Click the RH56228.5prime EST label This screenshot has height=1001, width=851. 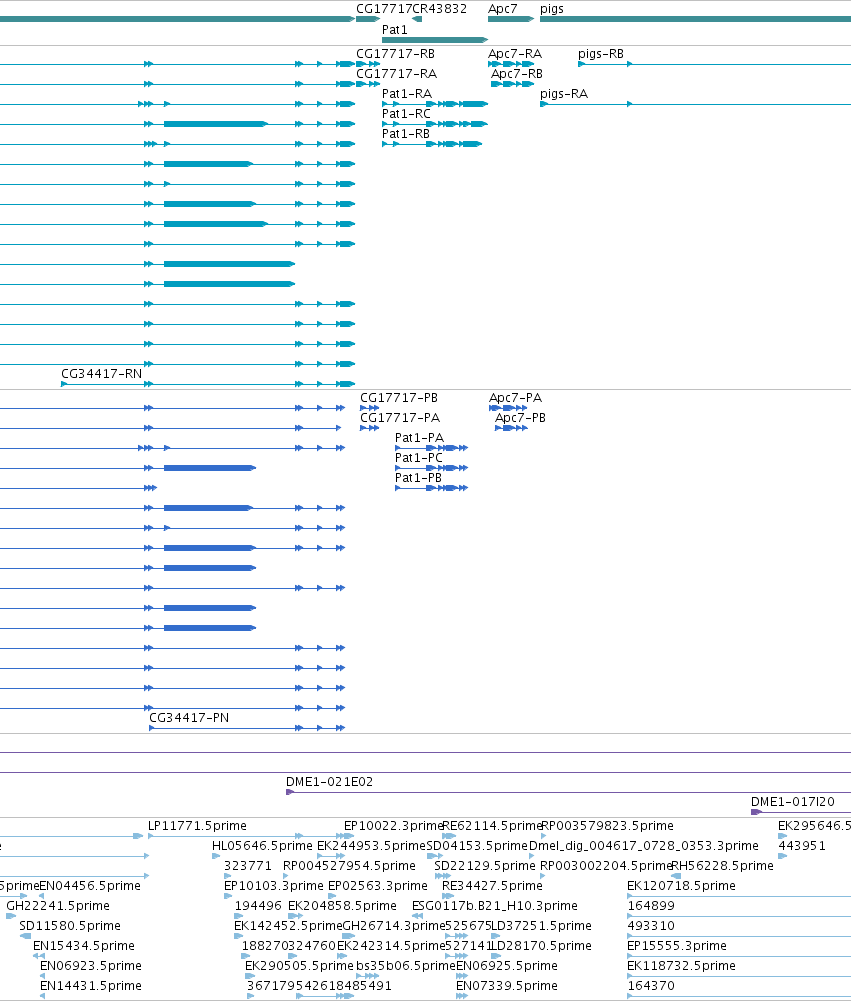[723, 866]
